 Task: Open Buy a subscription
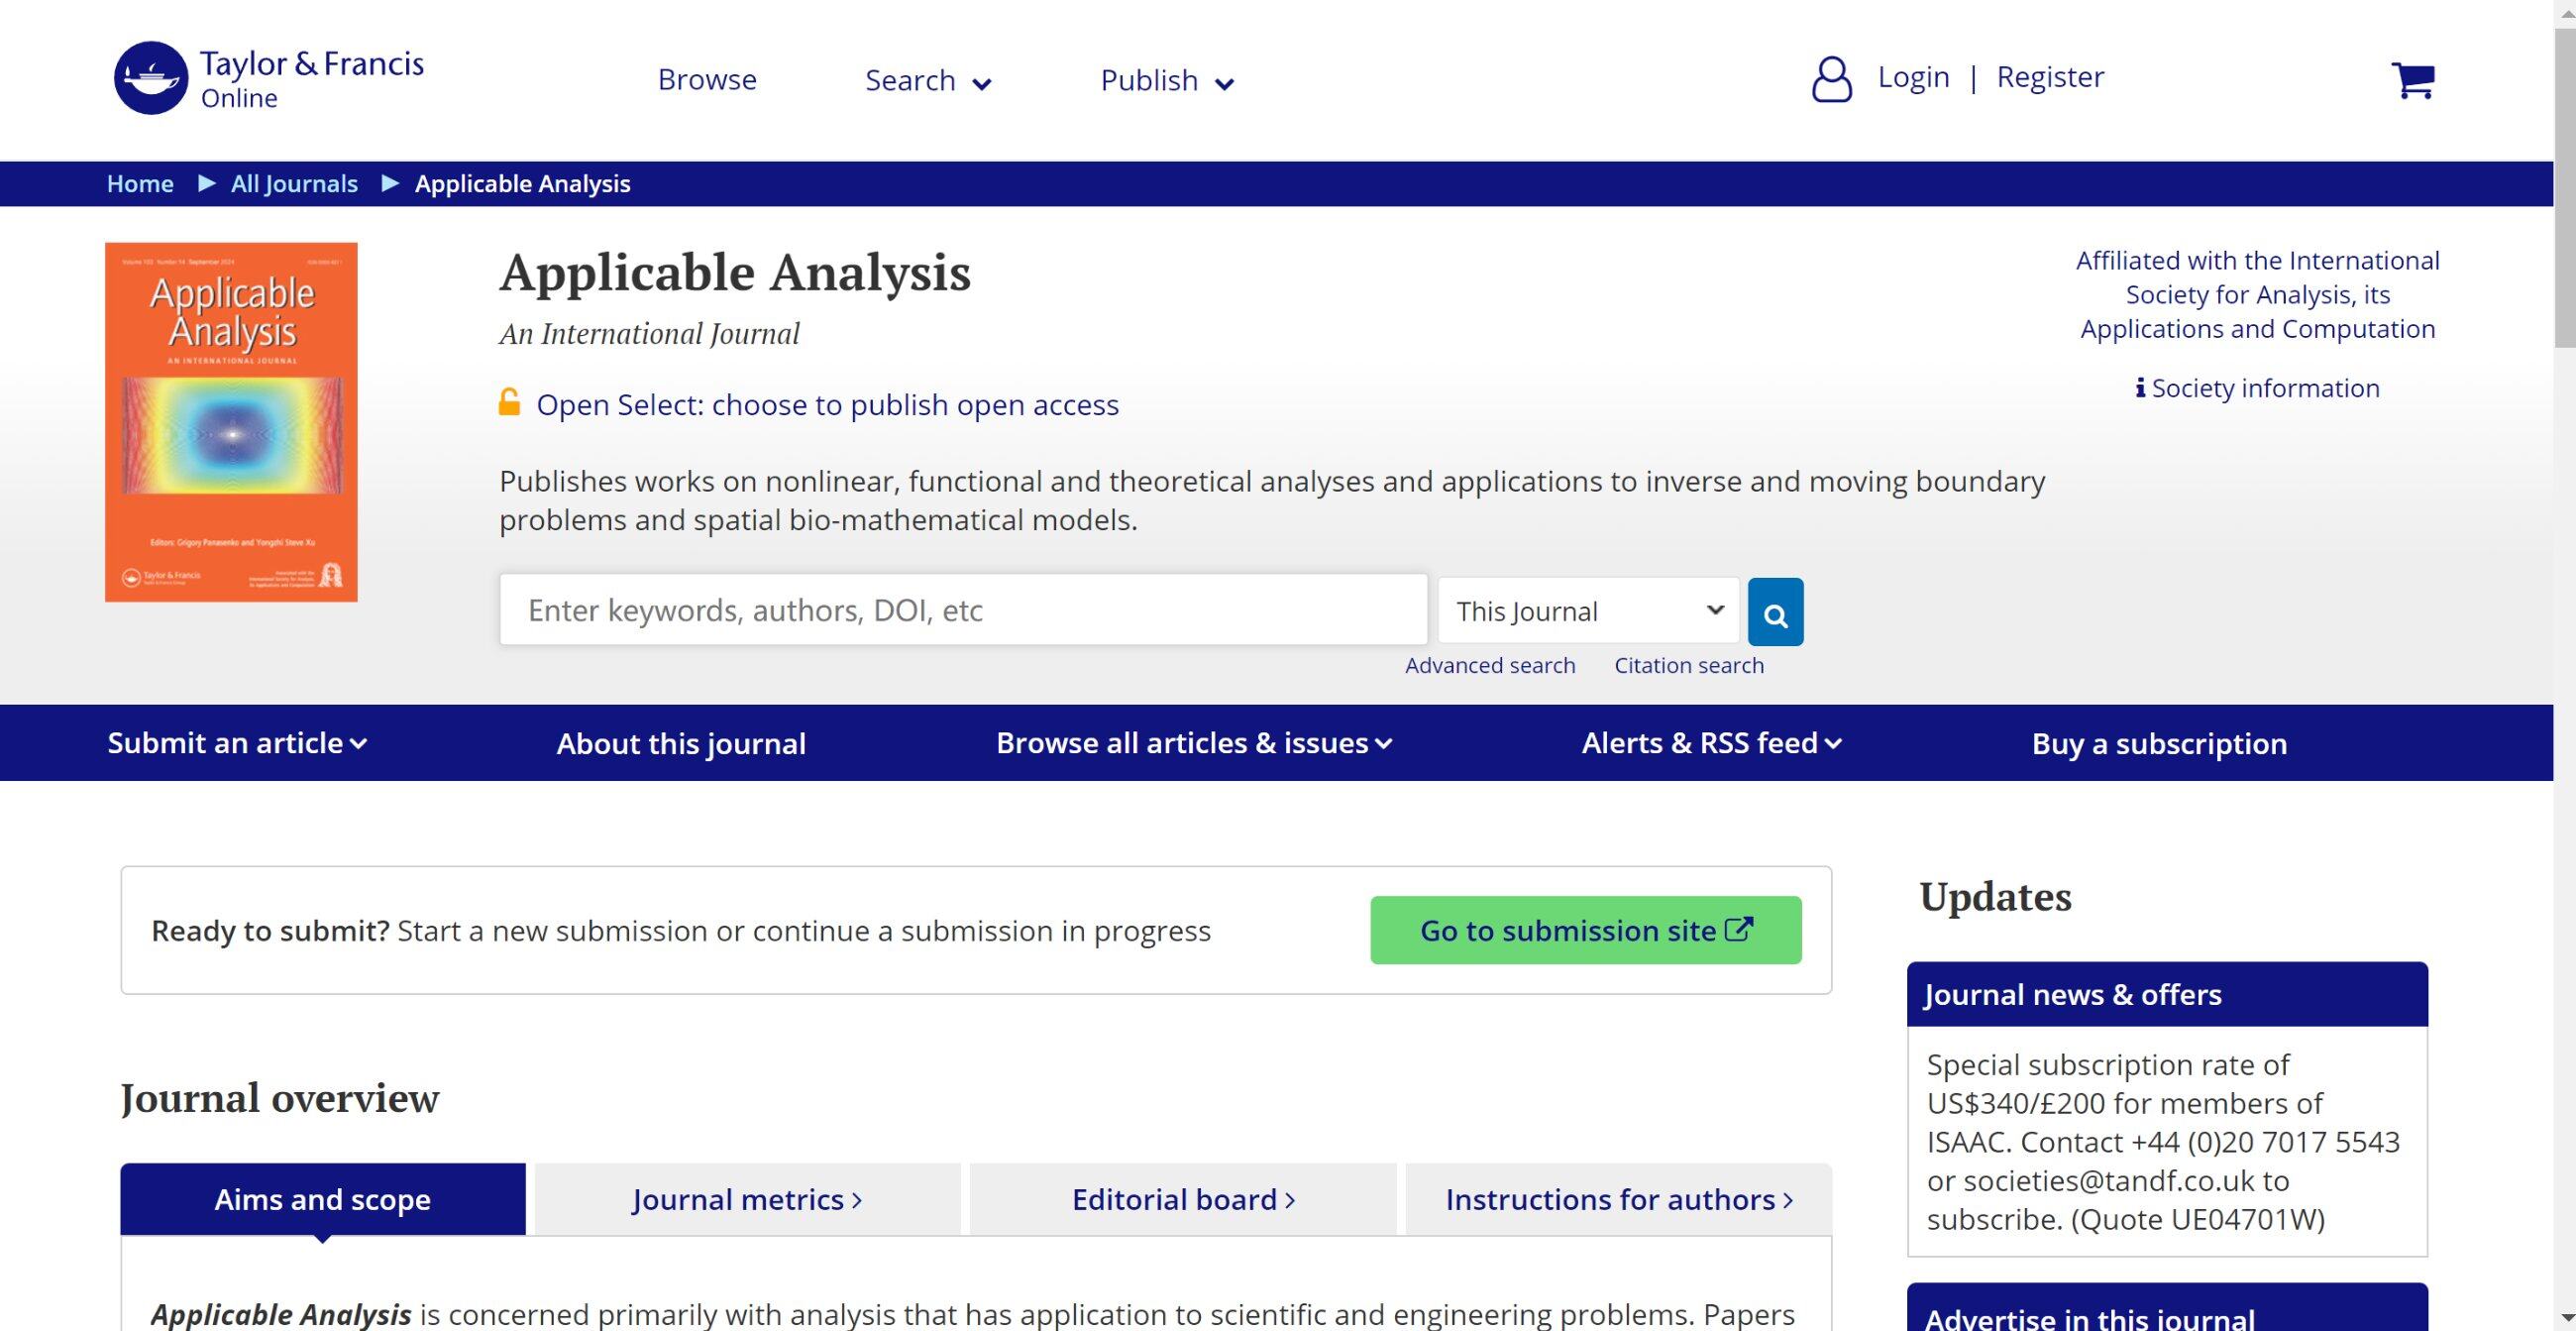(x=2159, y=743)
